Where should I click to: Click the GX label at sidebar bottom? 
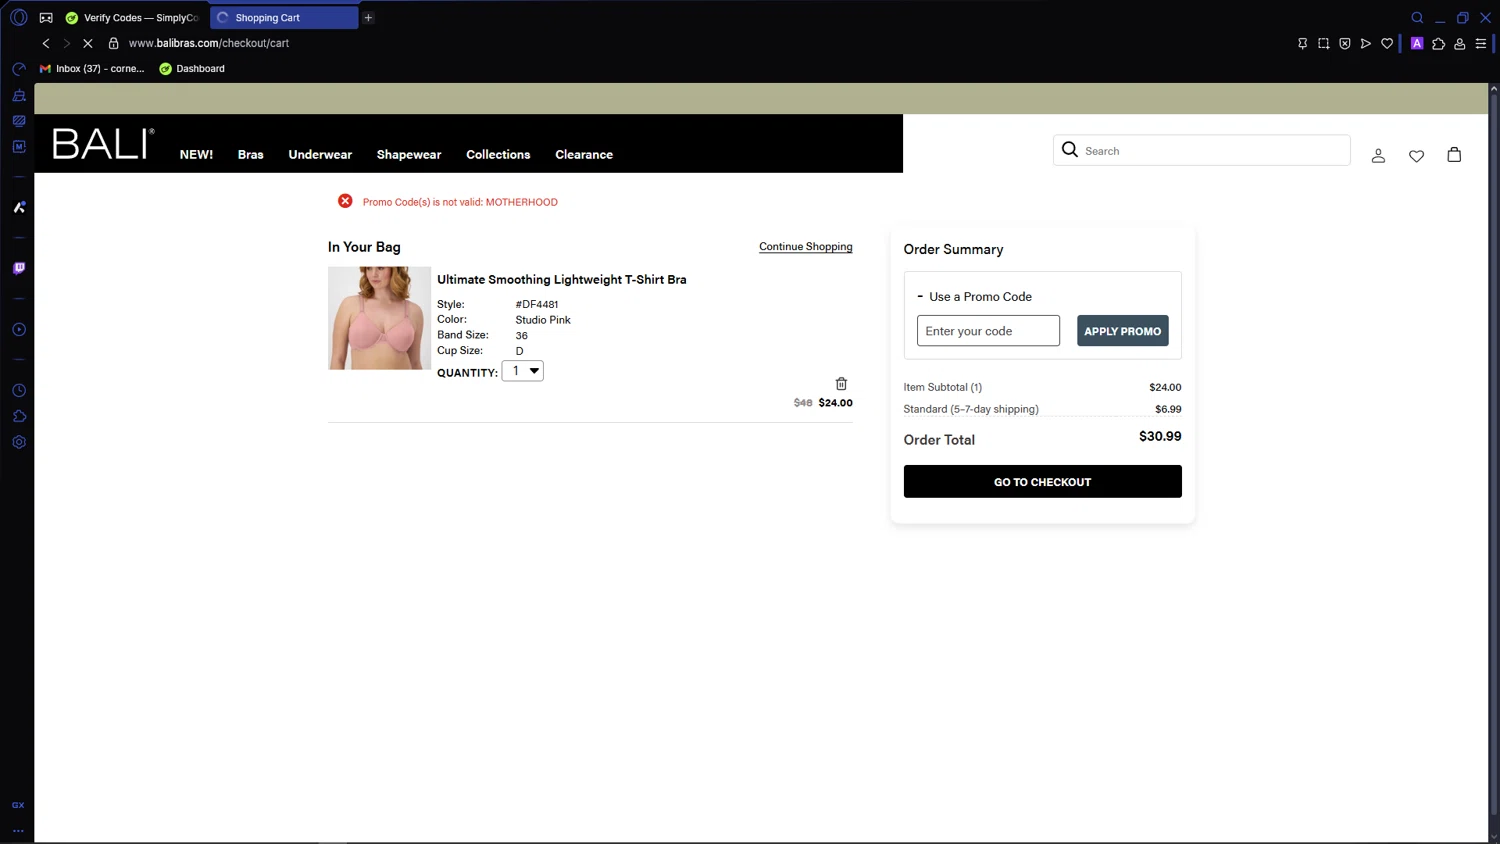tap(18, 805)
